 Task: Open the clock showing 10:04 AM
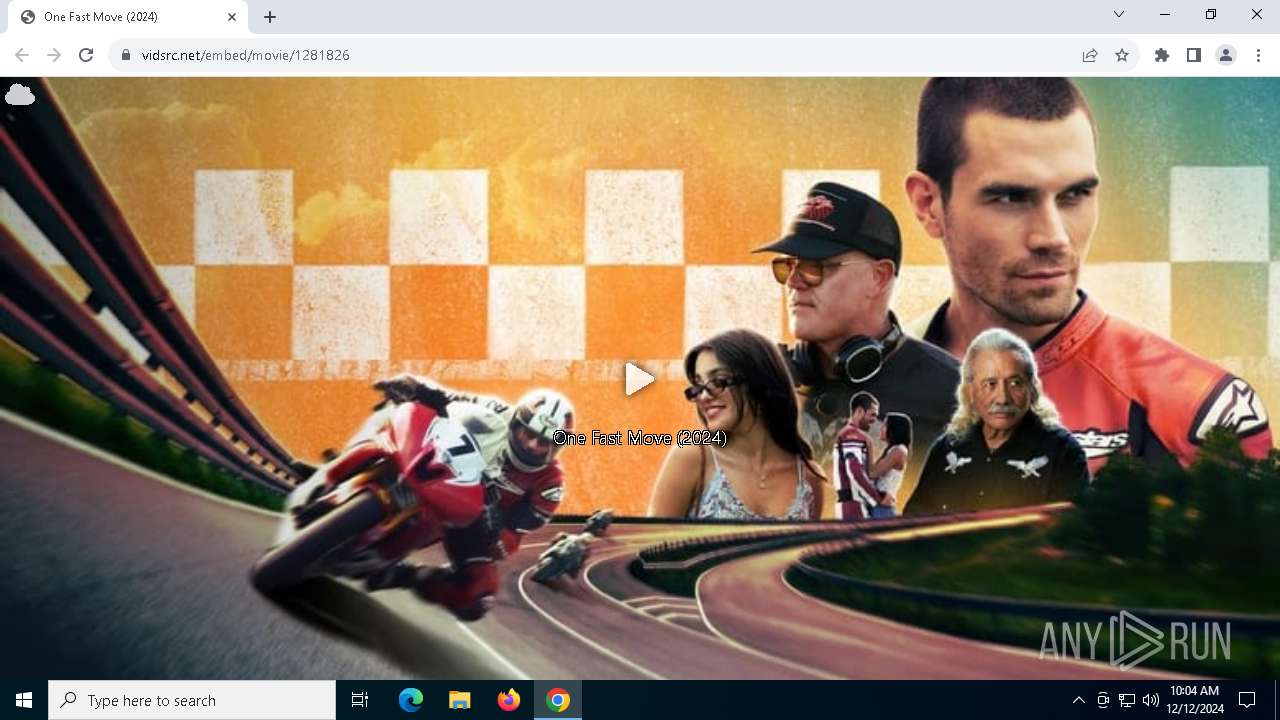tap(1195, 700)
